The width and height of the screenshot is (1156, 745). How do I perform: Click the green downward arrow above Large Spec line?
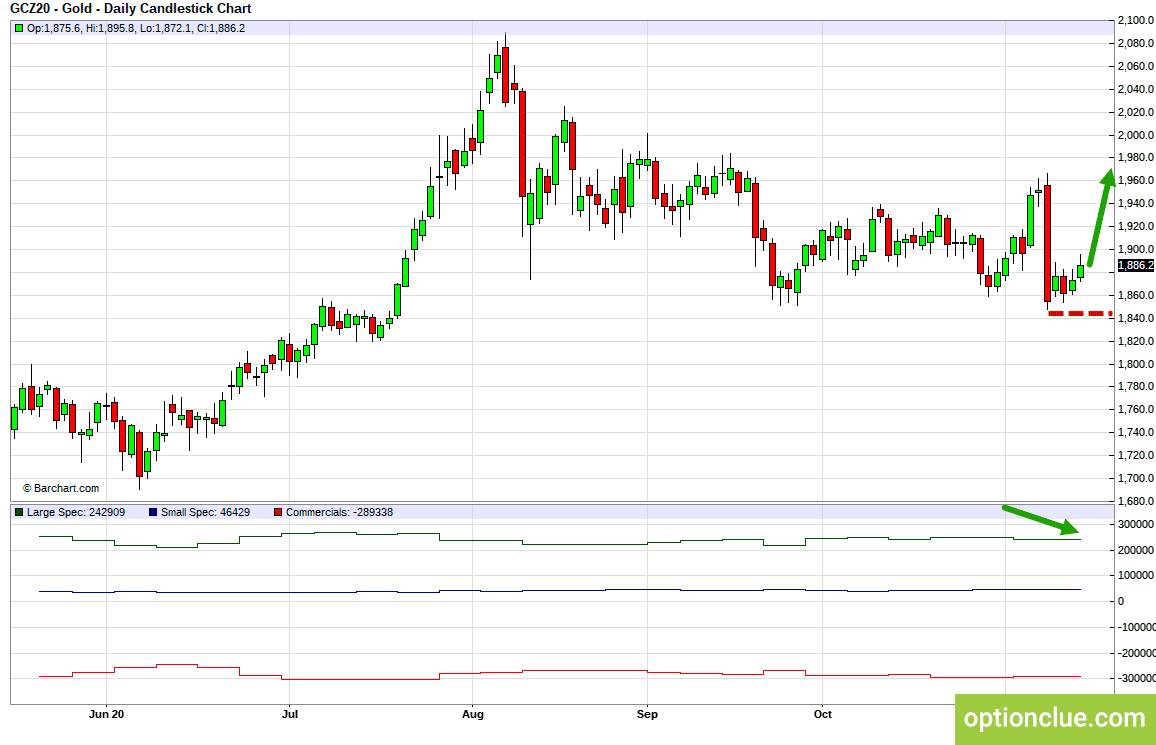pyautogui.click(x=1040, y=520)
